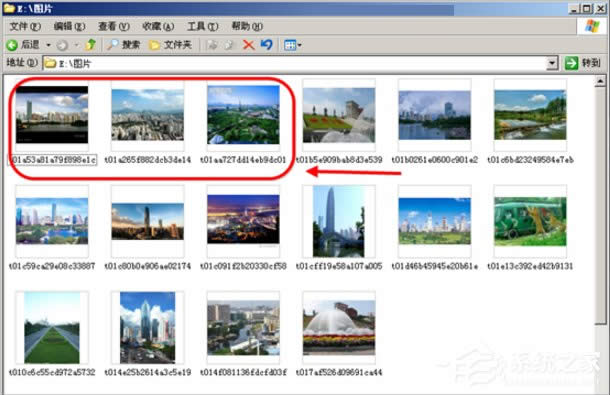This screenshot has width=610, height=395.
Task: Click the folder icon in title bar
Action: tap(9, 8)
